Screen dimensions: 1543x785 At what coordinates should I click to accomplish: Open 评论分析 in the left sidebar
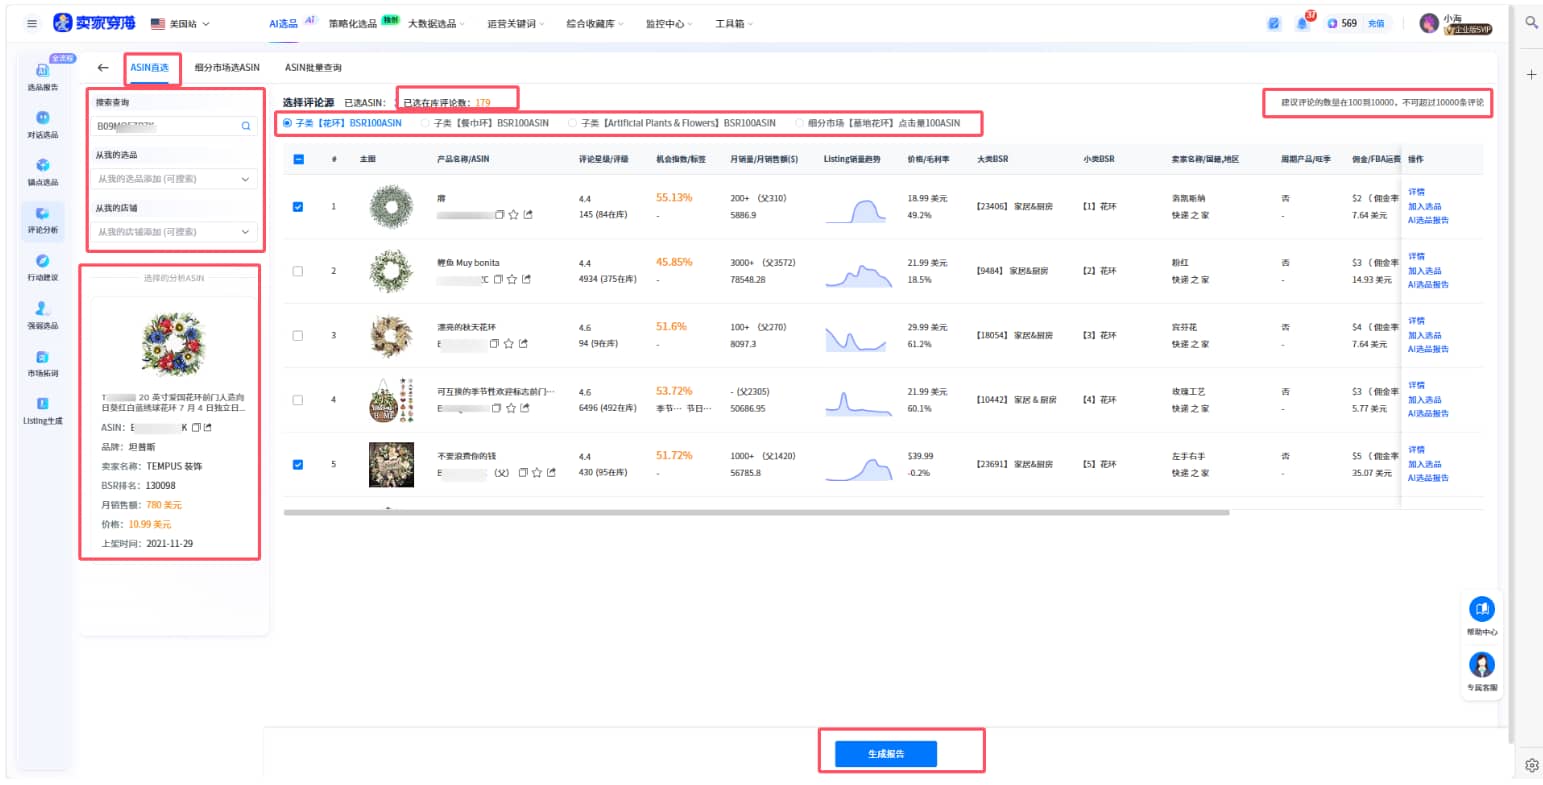[42, 219]
